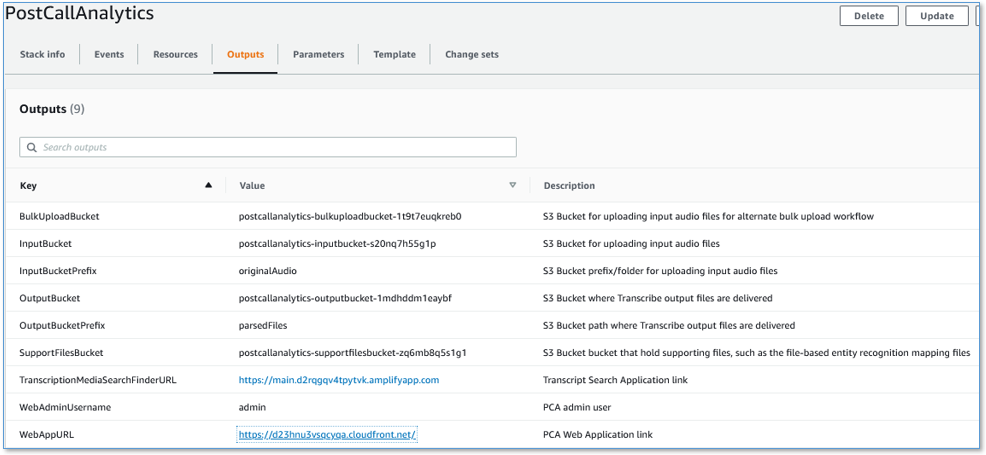Click 'PCA Web Application link' description

[x=598, y=434]
